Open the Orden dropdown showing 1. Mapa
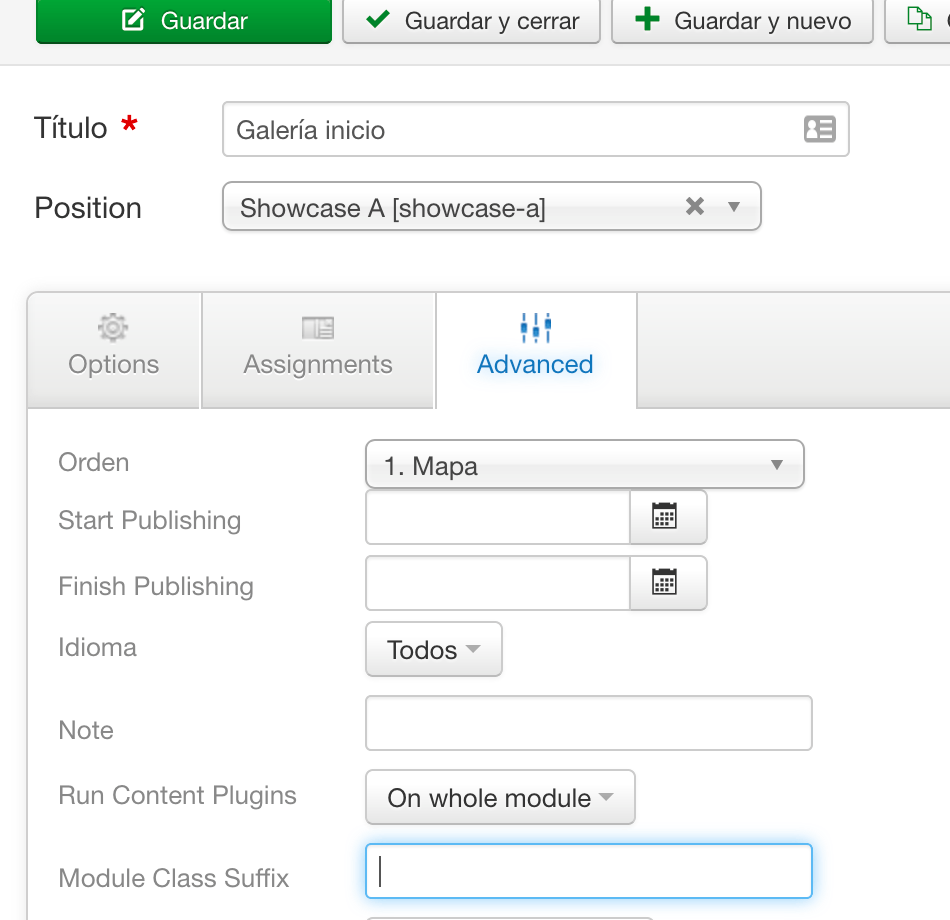The width and height of the screenshot is (950, 920). (x=585, y=464)
